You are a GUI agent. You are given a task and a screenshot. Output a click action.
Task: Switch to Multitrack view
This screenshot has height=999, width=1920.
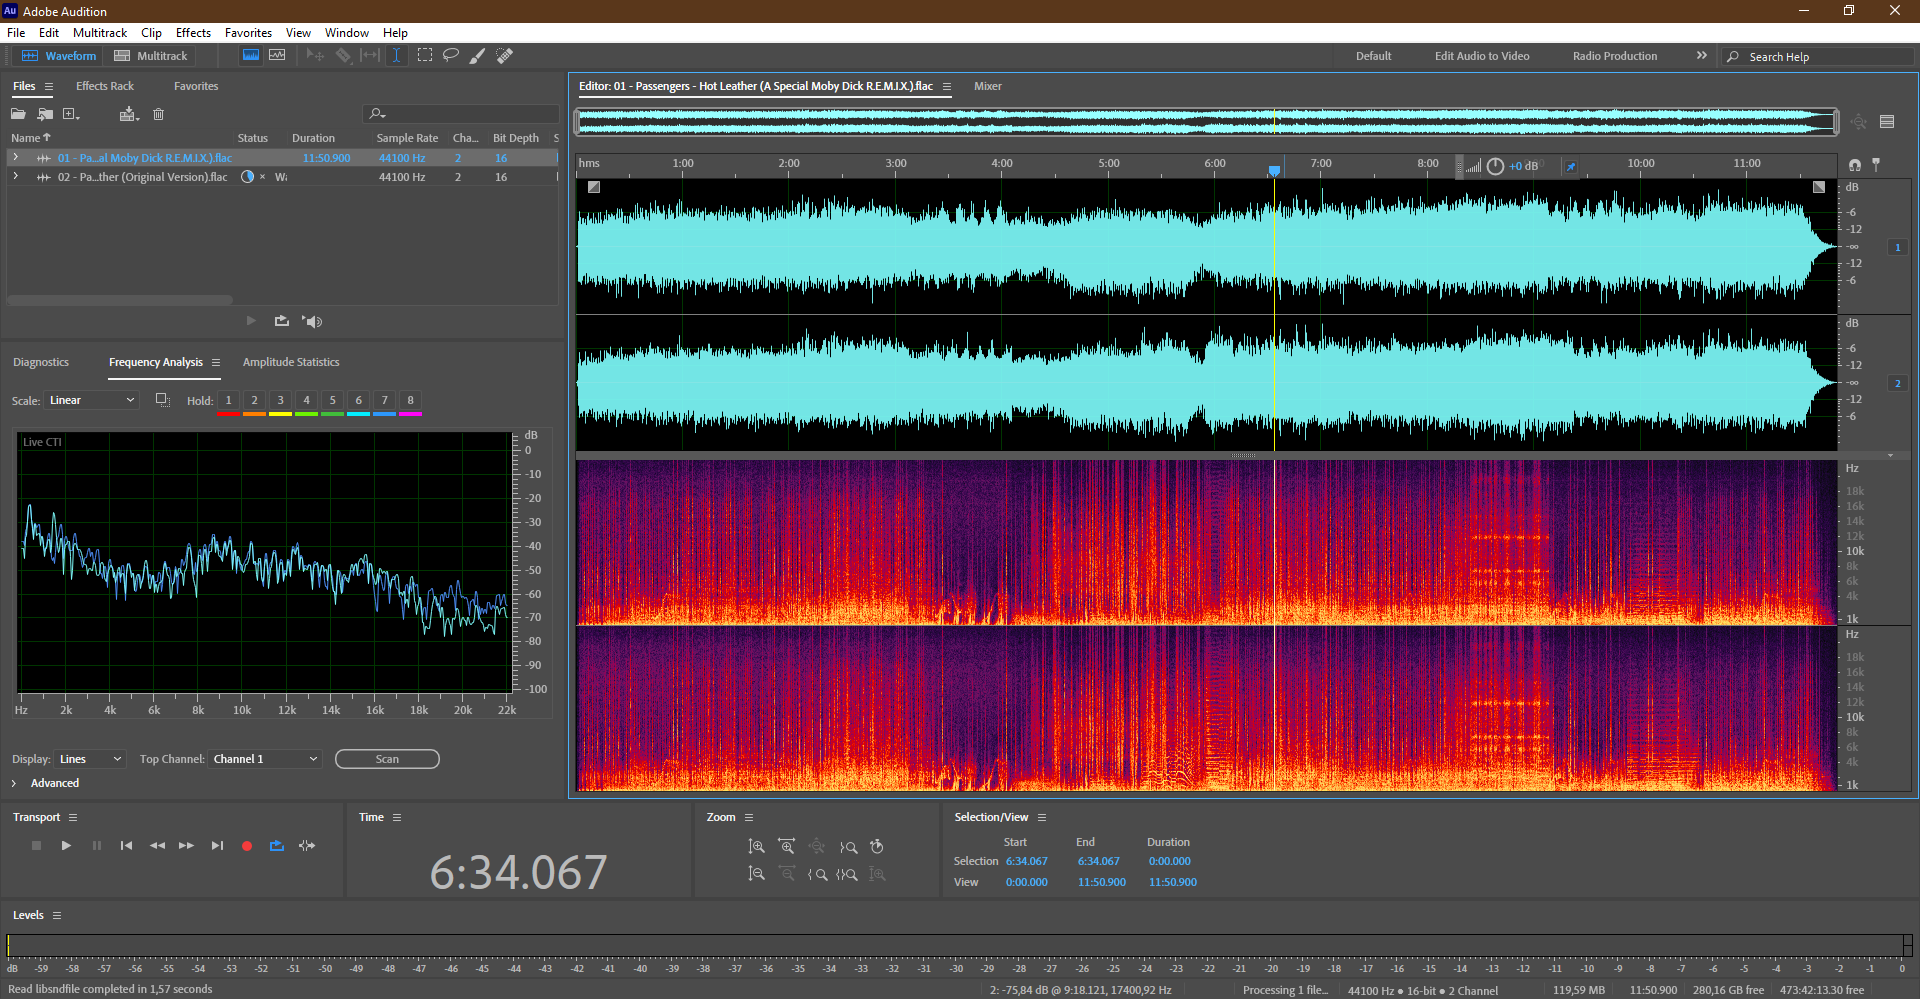pyautogui.click(x=151, y=56)
